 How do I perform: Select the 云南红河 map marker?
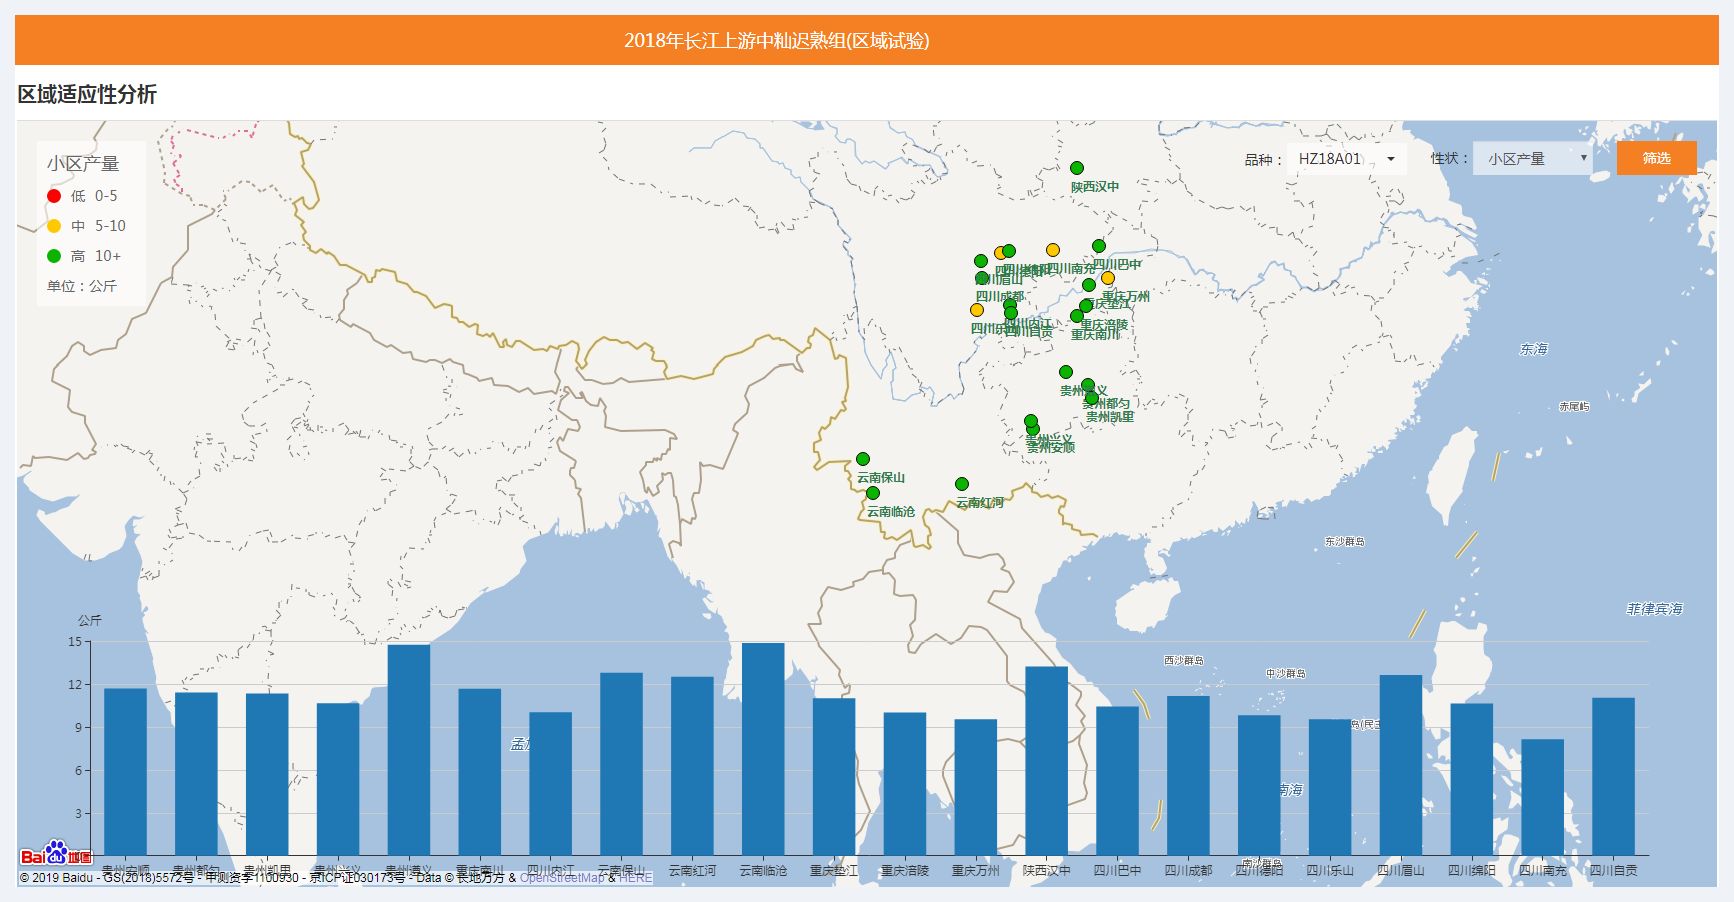pyautogui.click(x=962, y=484)
